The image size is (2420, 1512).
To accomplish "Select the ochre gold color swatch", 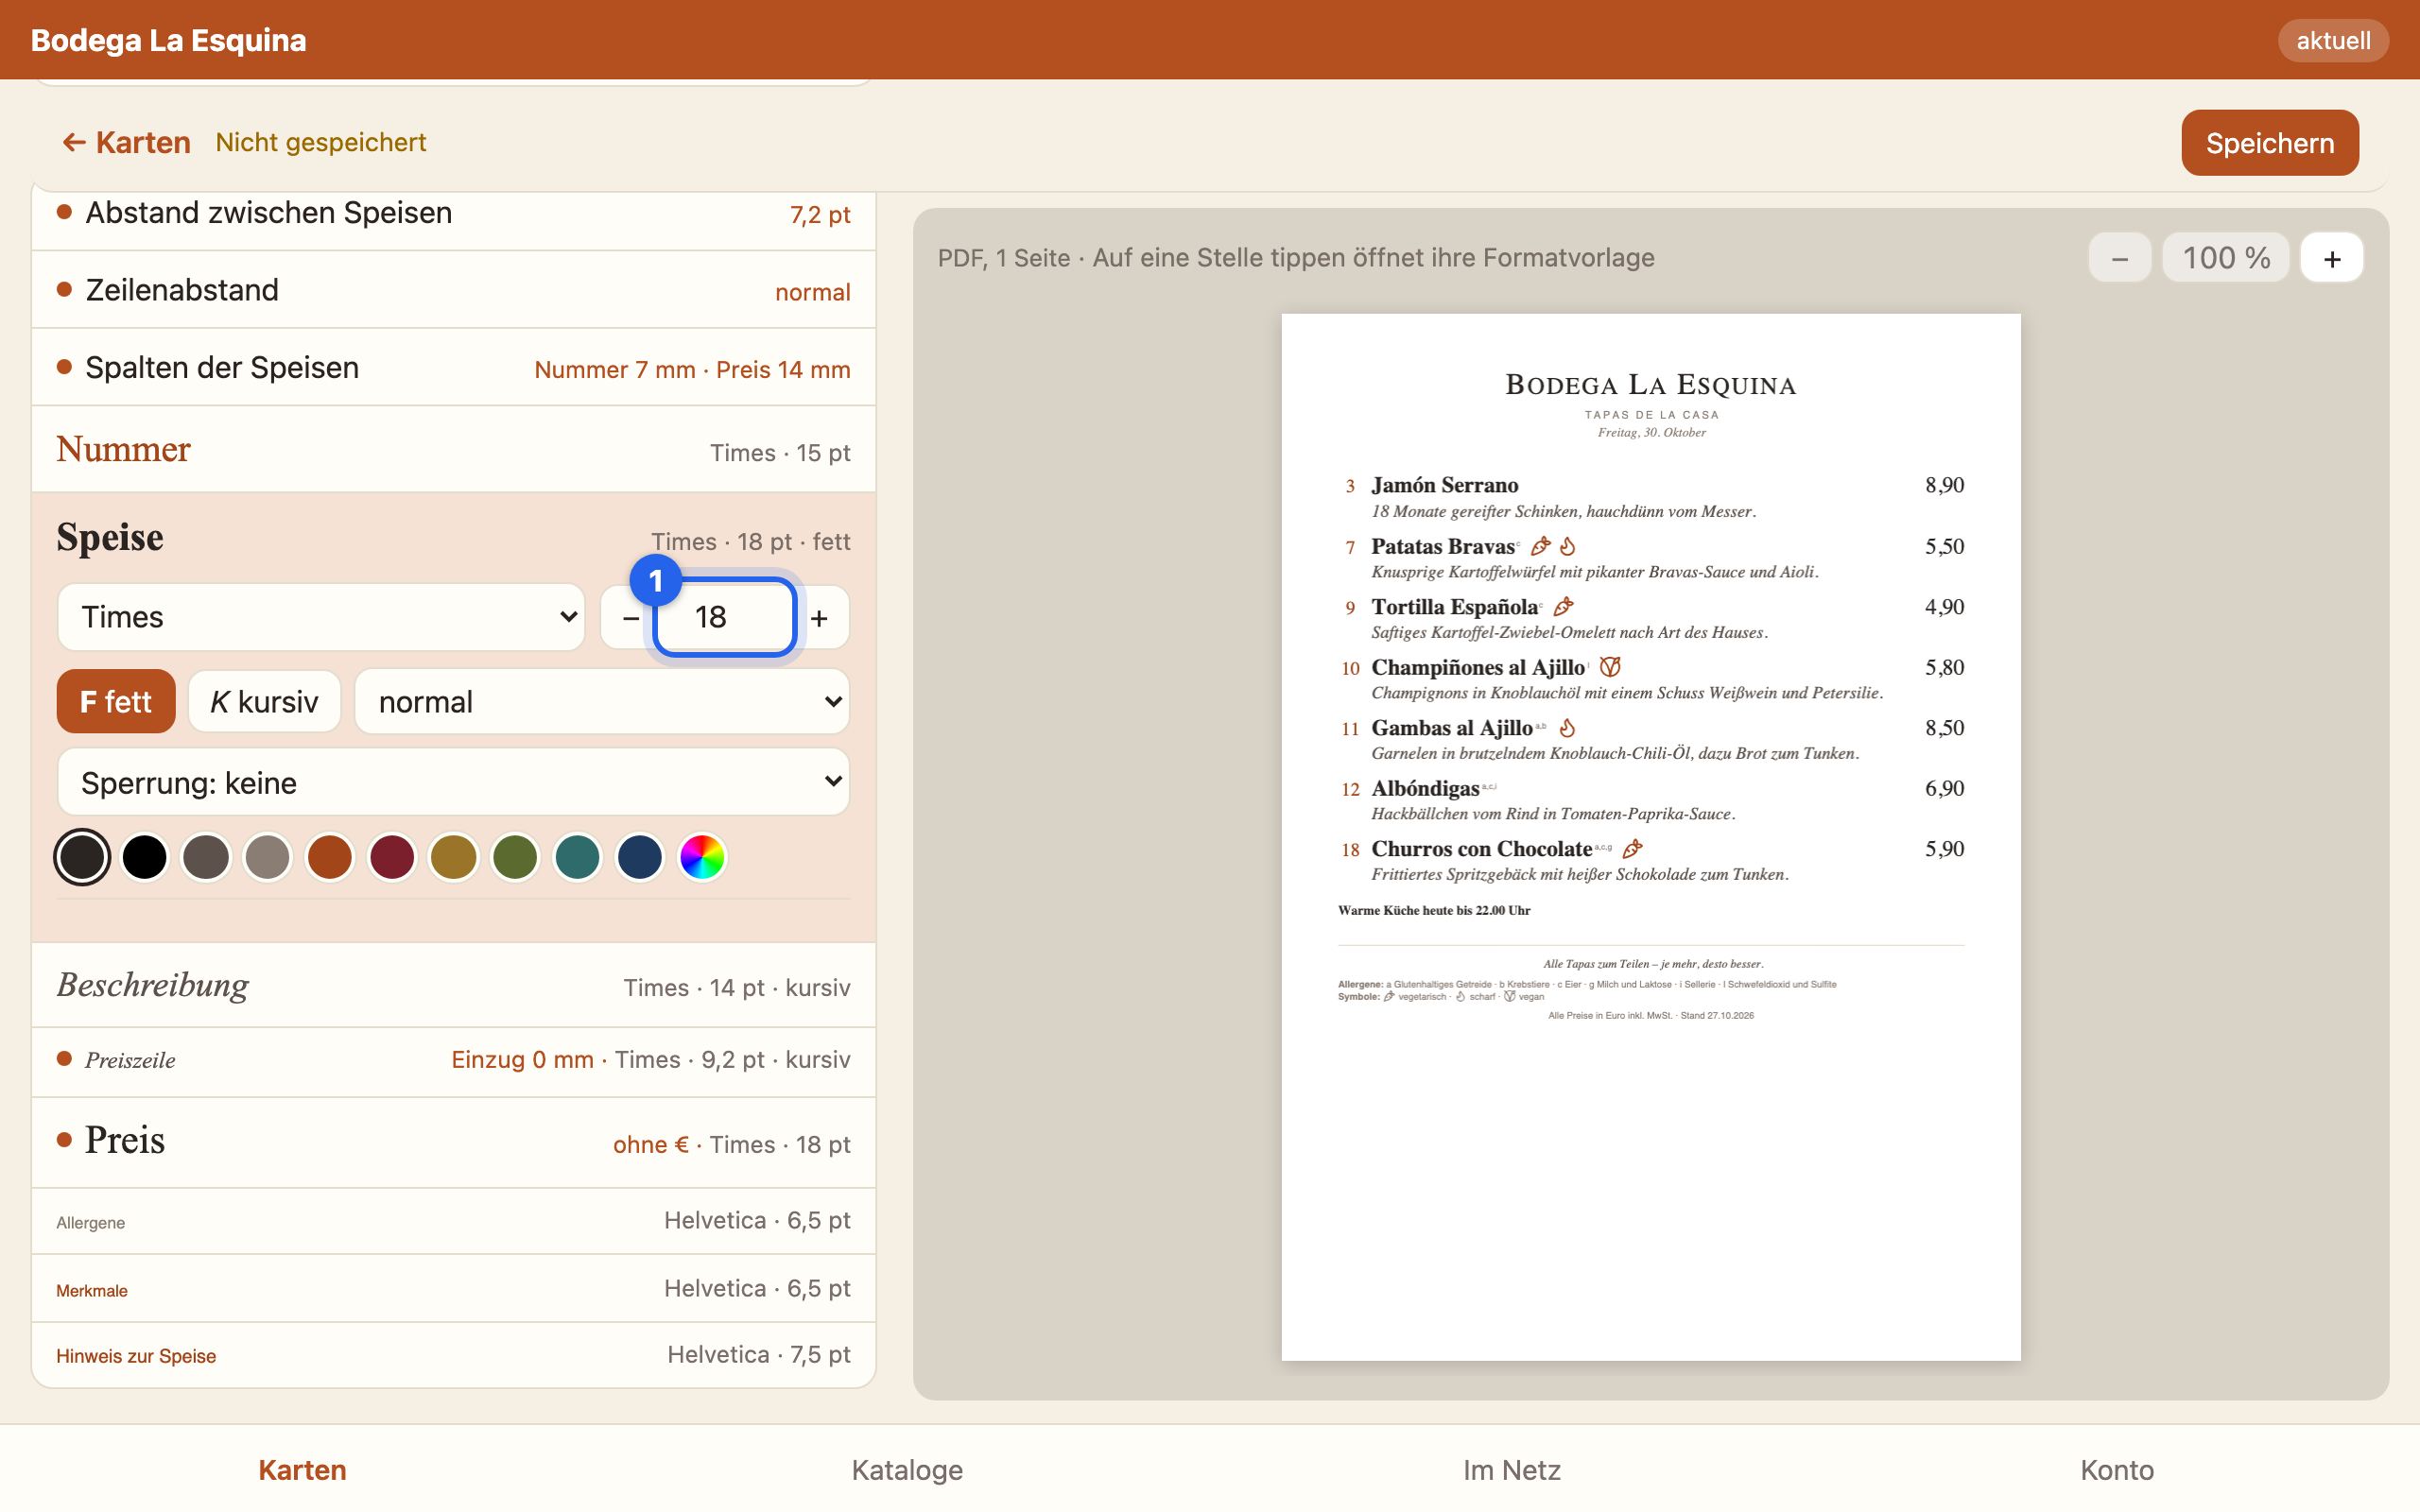I will coord(454,857).
